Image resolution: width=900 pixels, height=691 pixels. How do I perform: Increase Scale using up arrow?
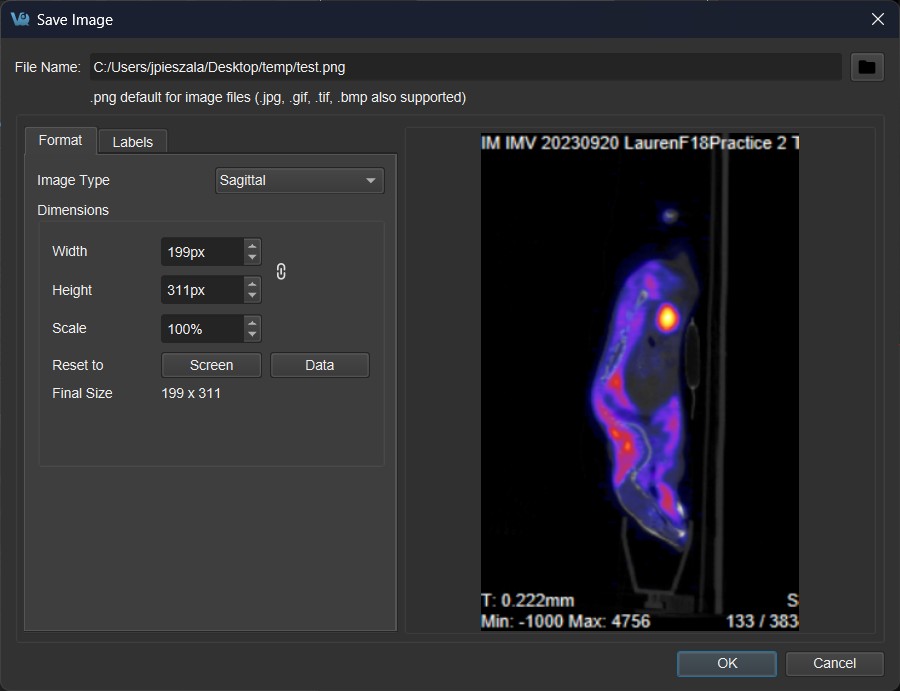click(x=253, y=322)
